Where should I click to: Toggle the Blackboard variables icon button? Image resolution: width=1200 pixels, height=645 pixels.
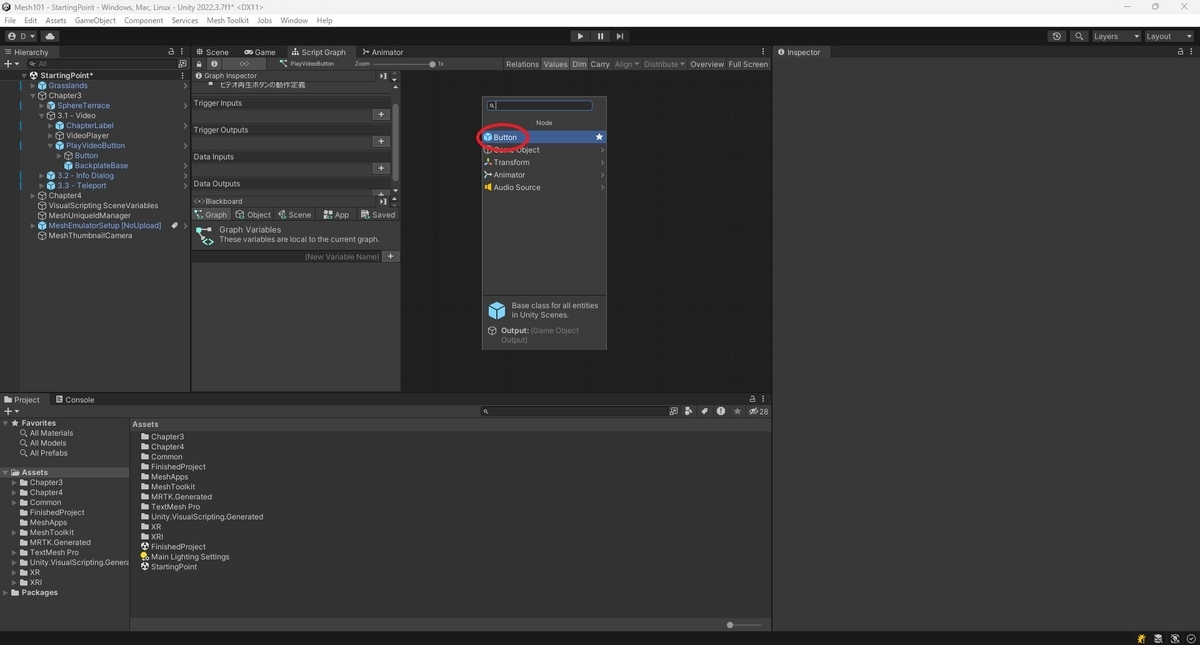pyautogui.click(x=245, y=64)
